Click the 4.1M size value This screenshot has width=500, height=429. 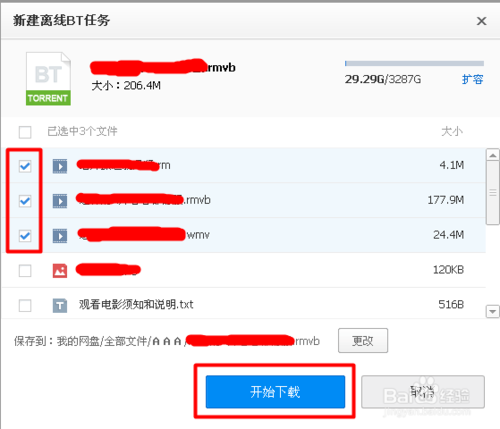tap(452, 165)
